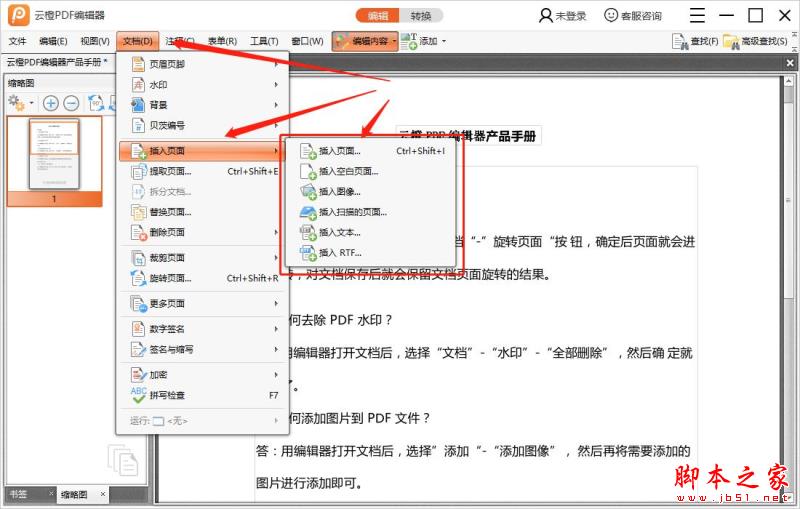The image size is (800, 509).
Task: Click the orange P application logo
Action: pos(19,14)
